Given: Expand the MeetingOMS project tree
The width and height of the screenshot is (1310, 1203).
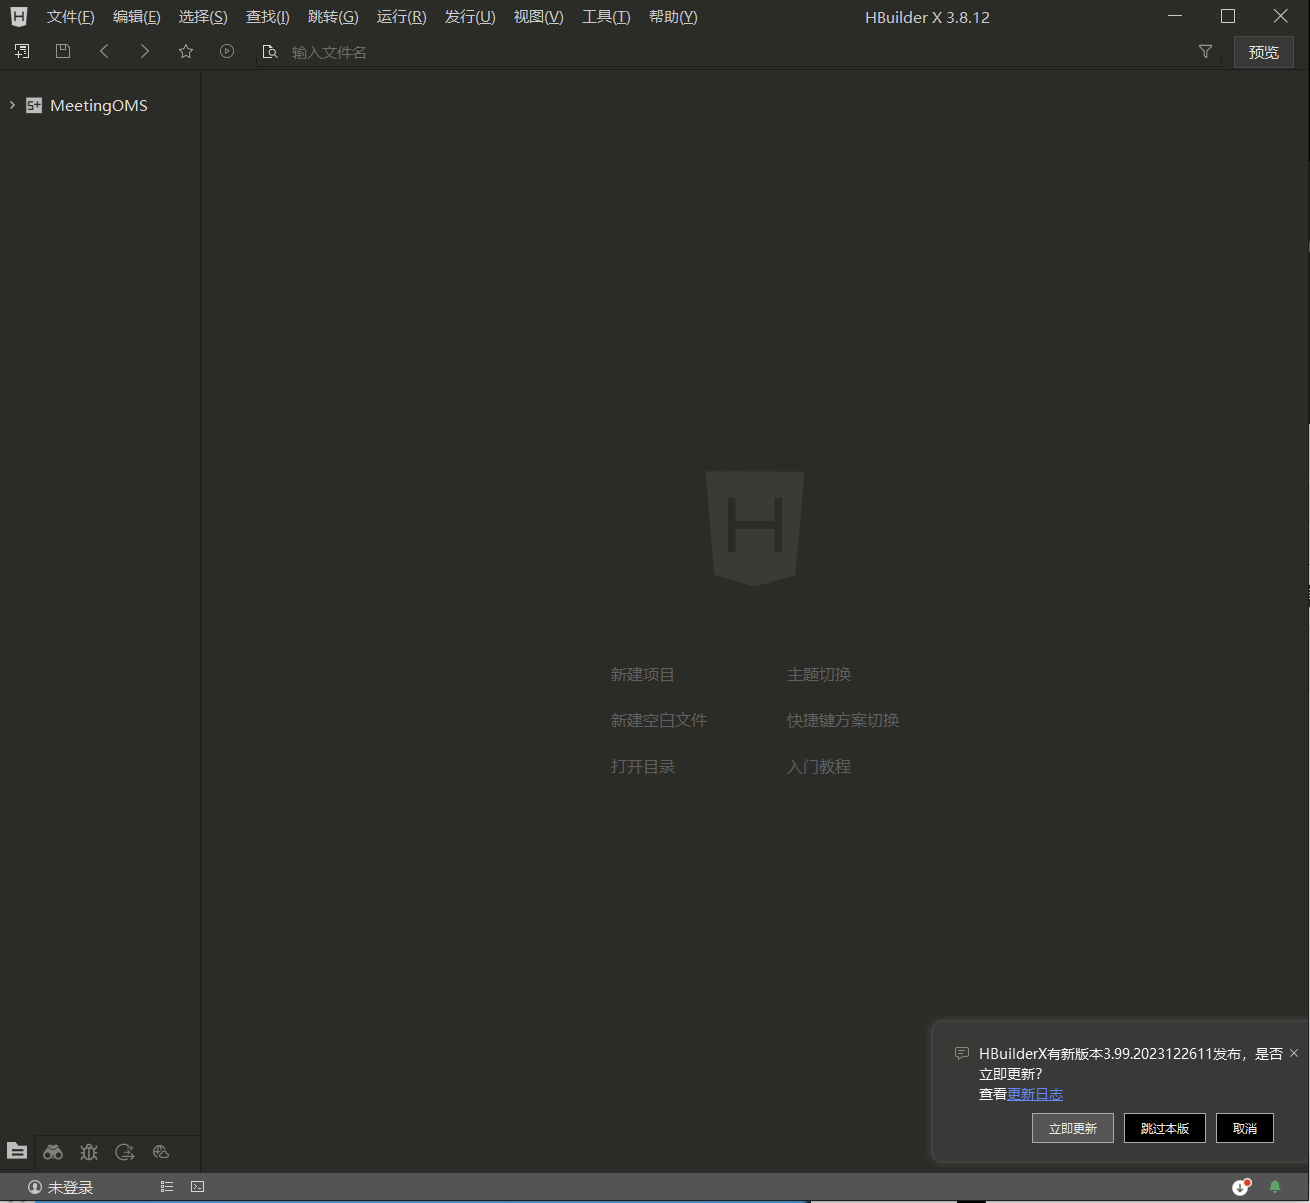Looking at the screenshot, I should [x=12, y=105].
